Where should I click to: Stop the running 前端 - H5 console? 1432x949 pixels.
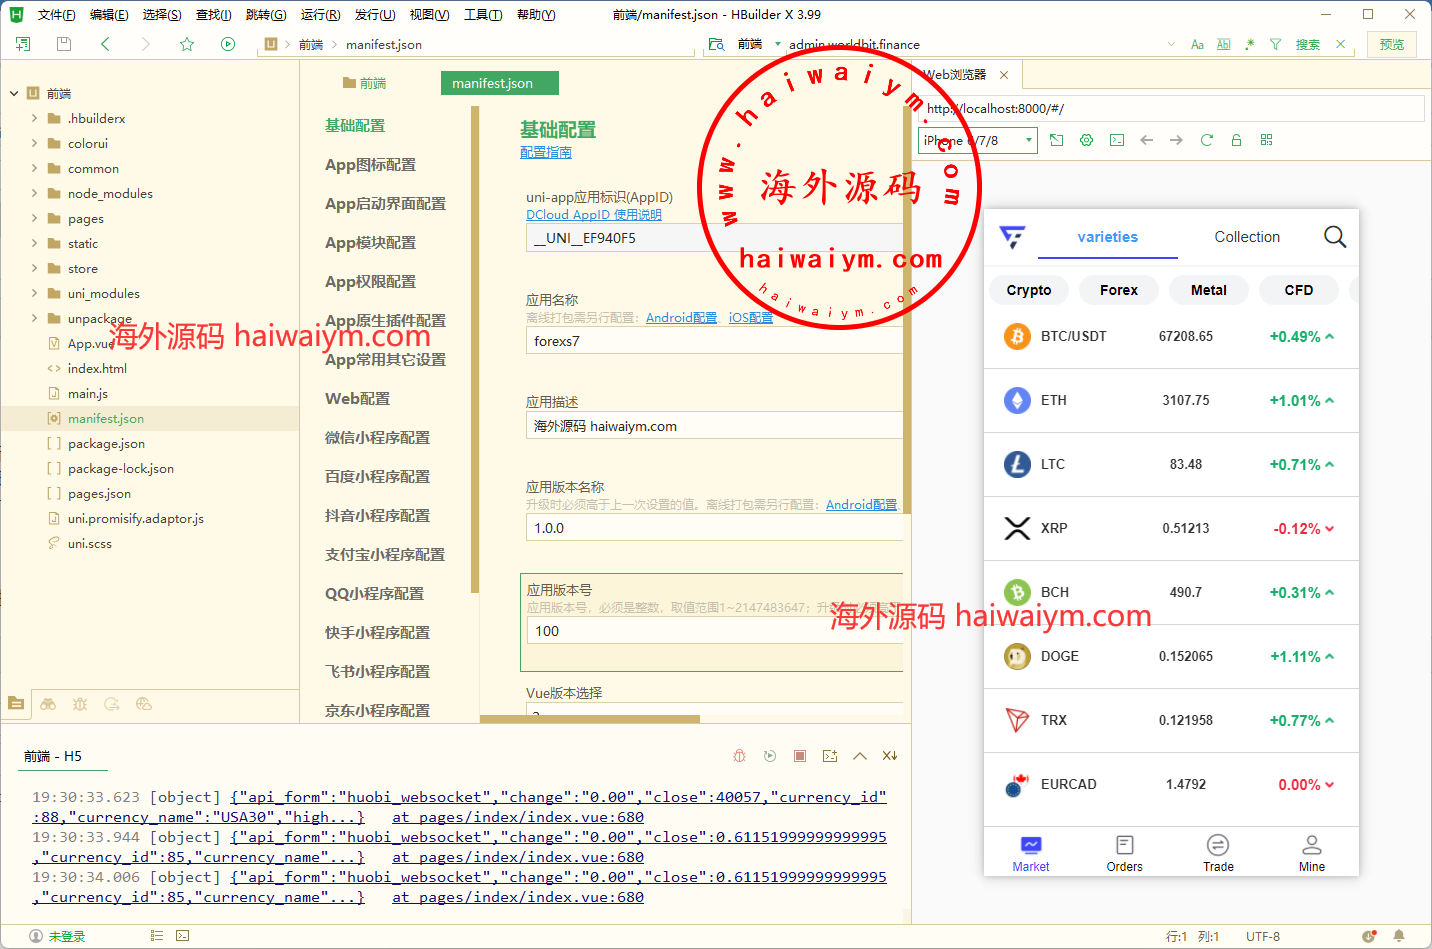800,756
